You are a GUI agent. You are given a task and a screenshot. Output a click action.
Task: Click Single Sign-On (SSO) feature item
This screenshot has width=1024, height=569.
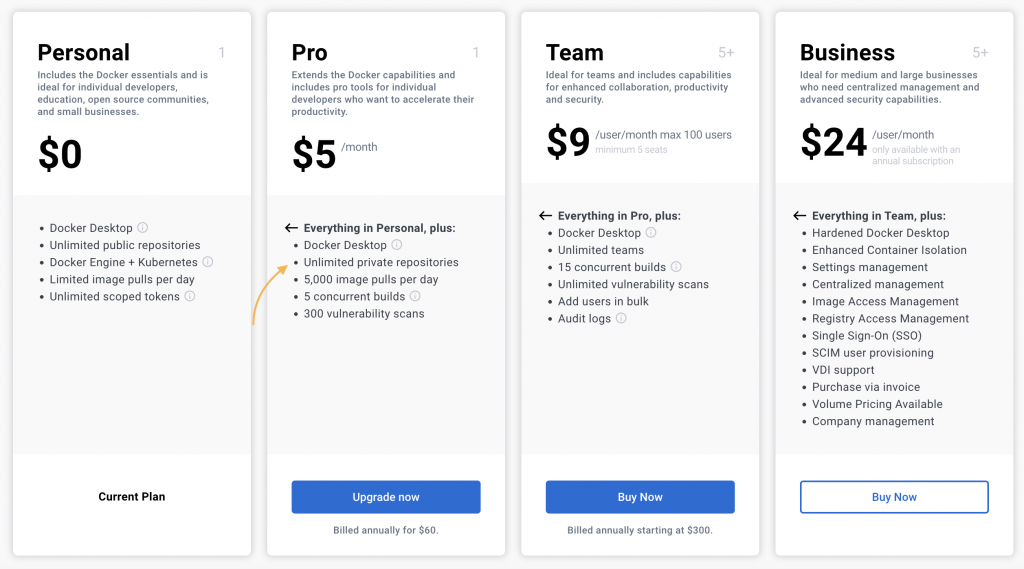coord(866,336)
